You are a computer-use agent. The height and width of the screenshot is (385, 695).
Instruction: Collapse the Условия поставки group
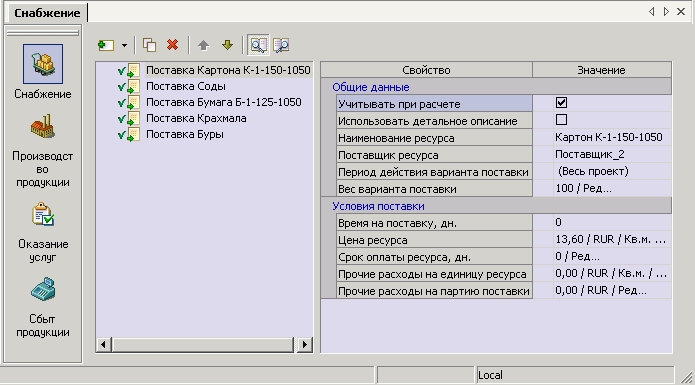[378, 206]
